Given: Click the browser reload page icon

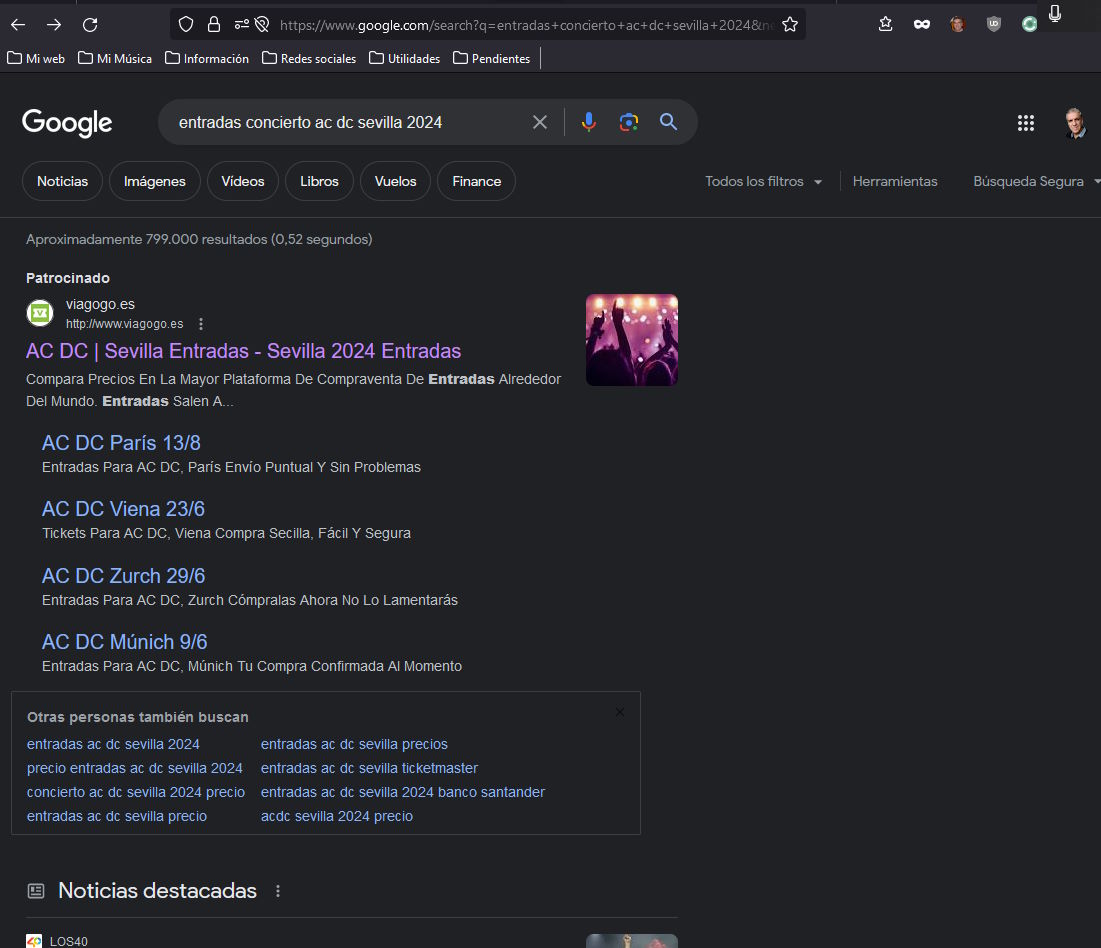Looking at the screenshot, I should point(90,25).
